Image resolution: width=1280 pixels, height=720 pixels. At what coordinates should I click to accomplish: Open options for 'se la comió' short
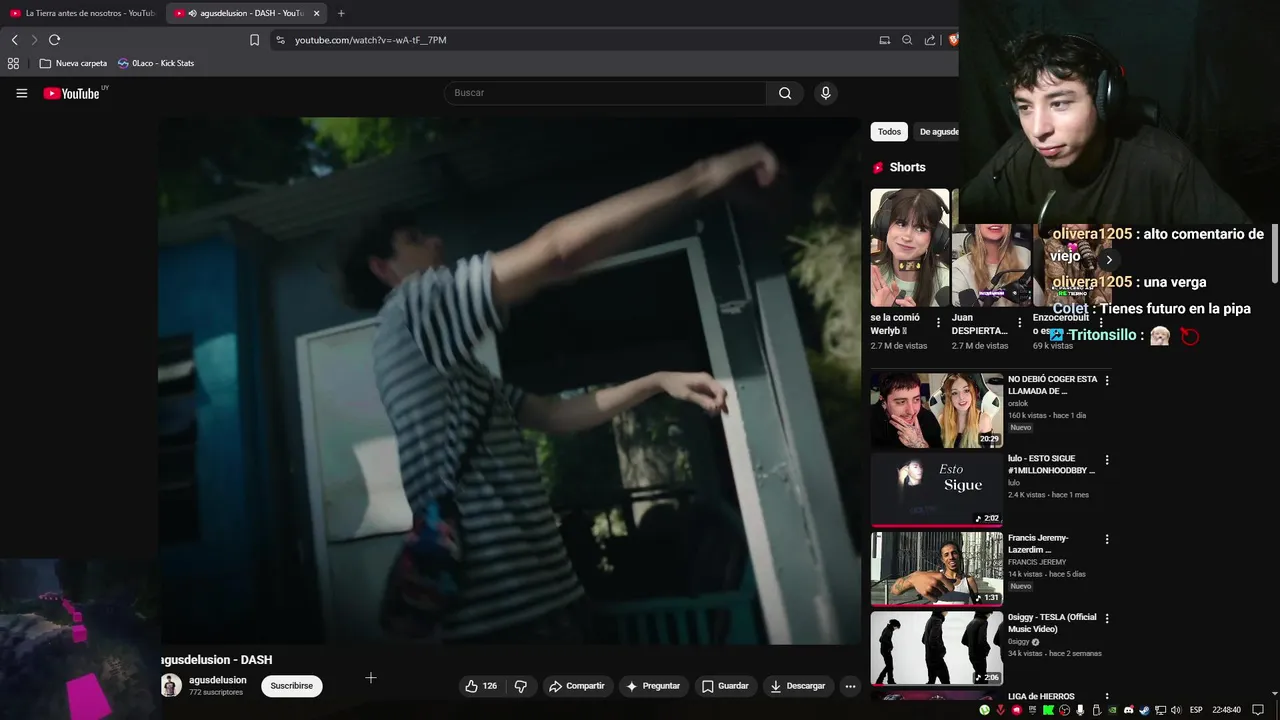coord(938,323)
